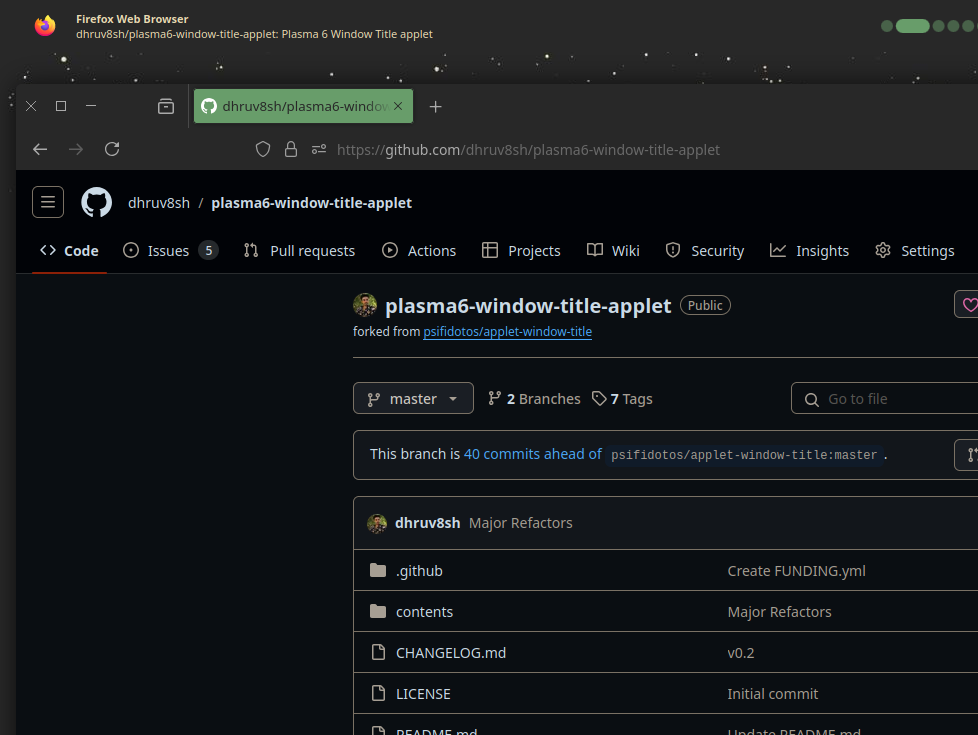978x735 pixels.
Task: Open the Wiki tab
Action: 613,251
